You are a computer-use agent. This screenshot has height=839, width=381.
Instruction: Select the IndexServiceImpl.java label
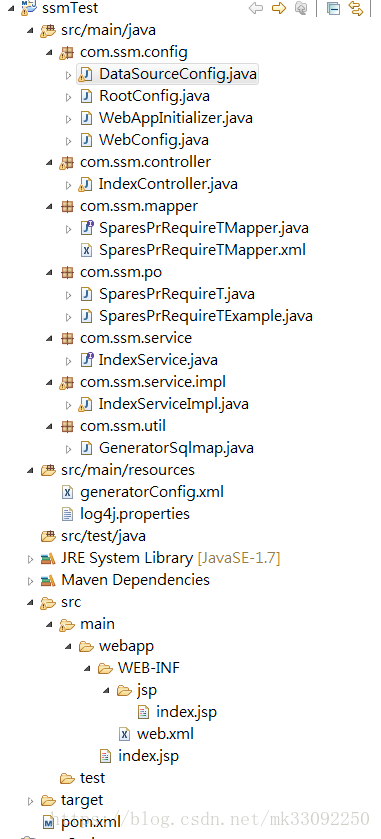(173, 404)
